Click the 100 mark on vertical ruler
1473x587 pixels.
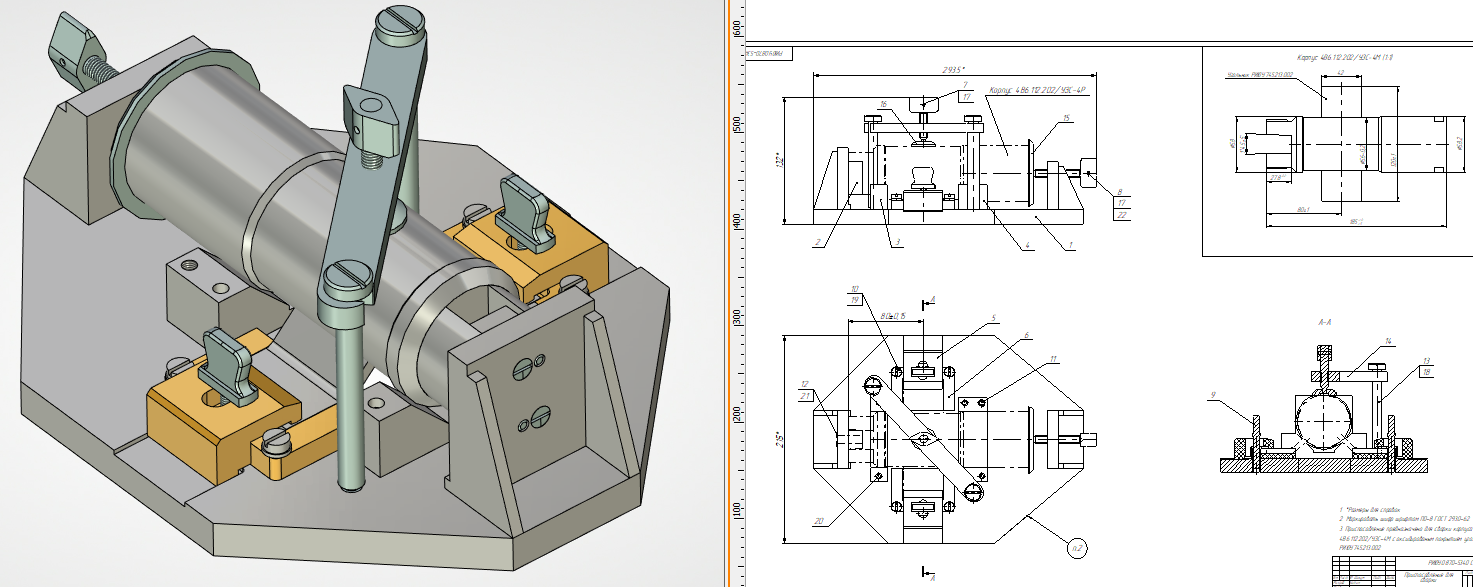click(x=738, y=511)
